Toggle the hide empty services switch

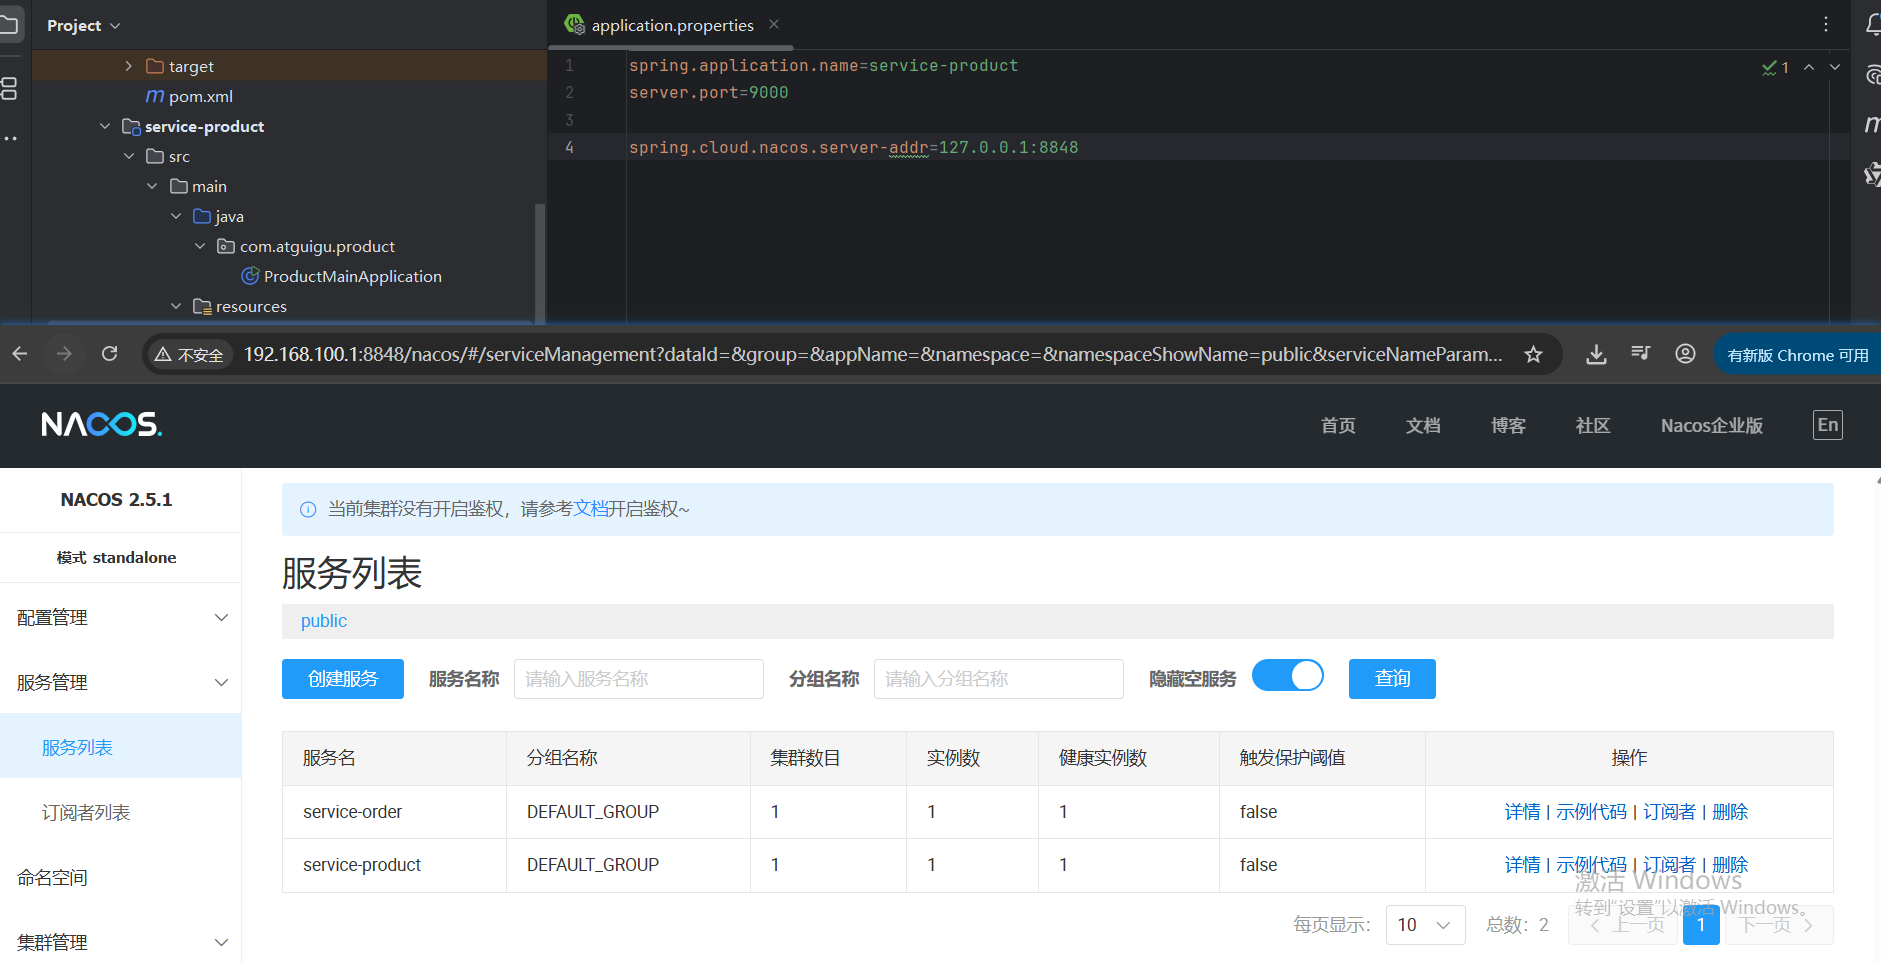(x=1288, y=676)
